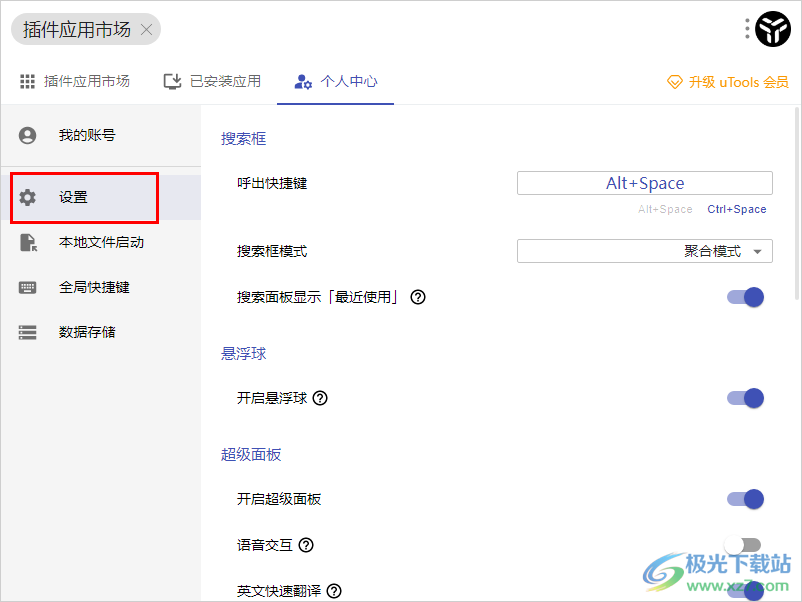
Task: Click the gear icon next to 设置
Action: pos(28,197)
